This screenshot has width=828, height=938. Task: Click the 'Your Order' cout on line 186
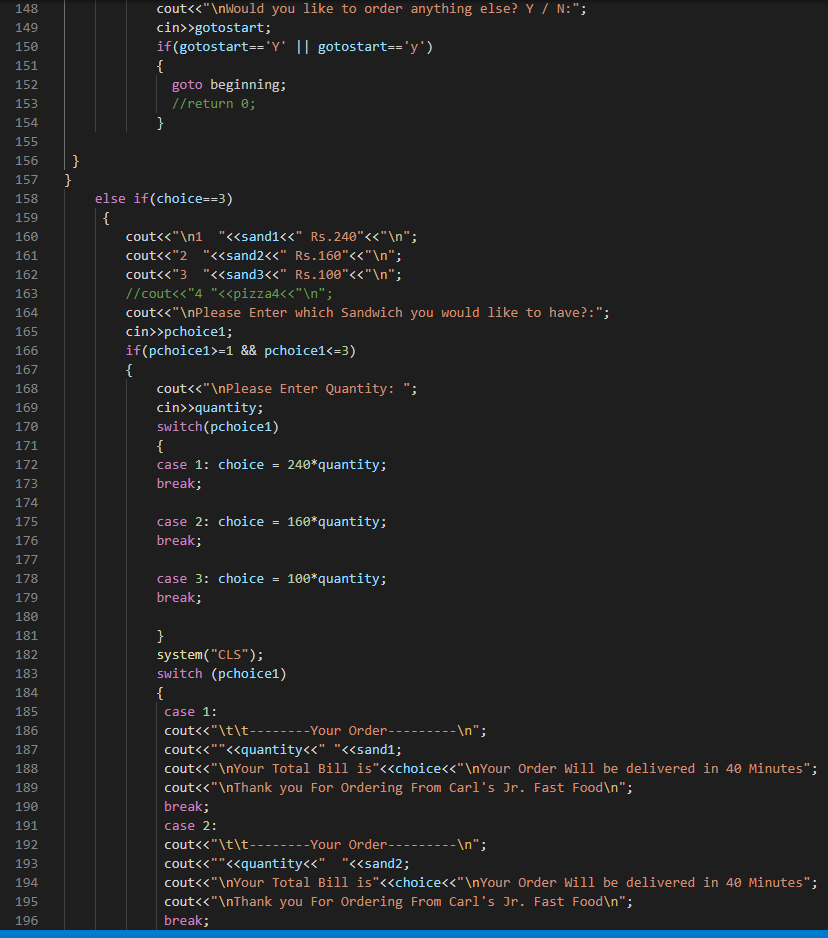[325, 731]
